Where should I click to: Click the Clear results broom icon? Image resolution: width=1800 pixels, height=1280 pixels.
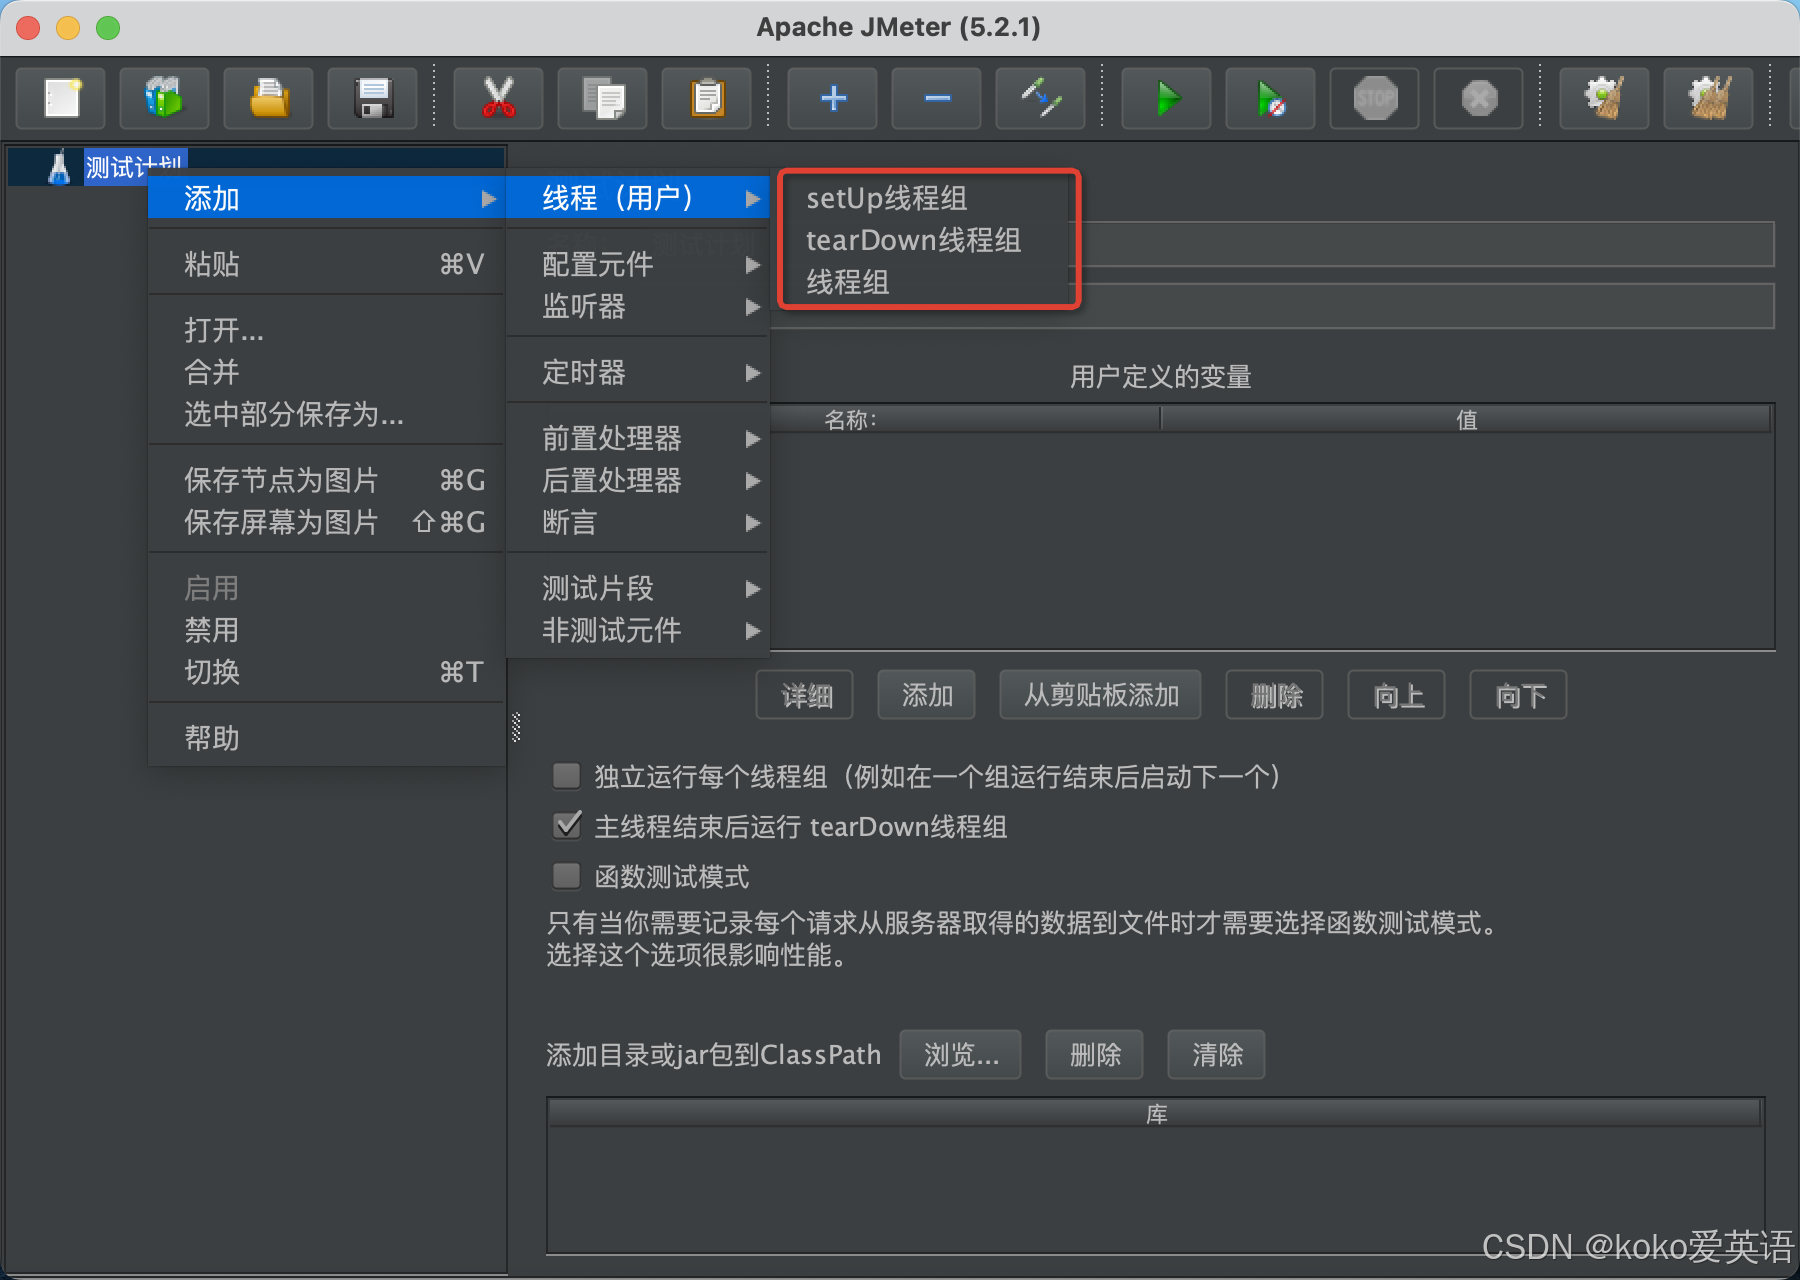[1604, 98]
